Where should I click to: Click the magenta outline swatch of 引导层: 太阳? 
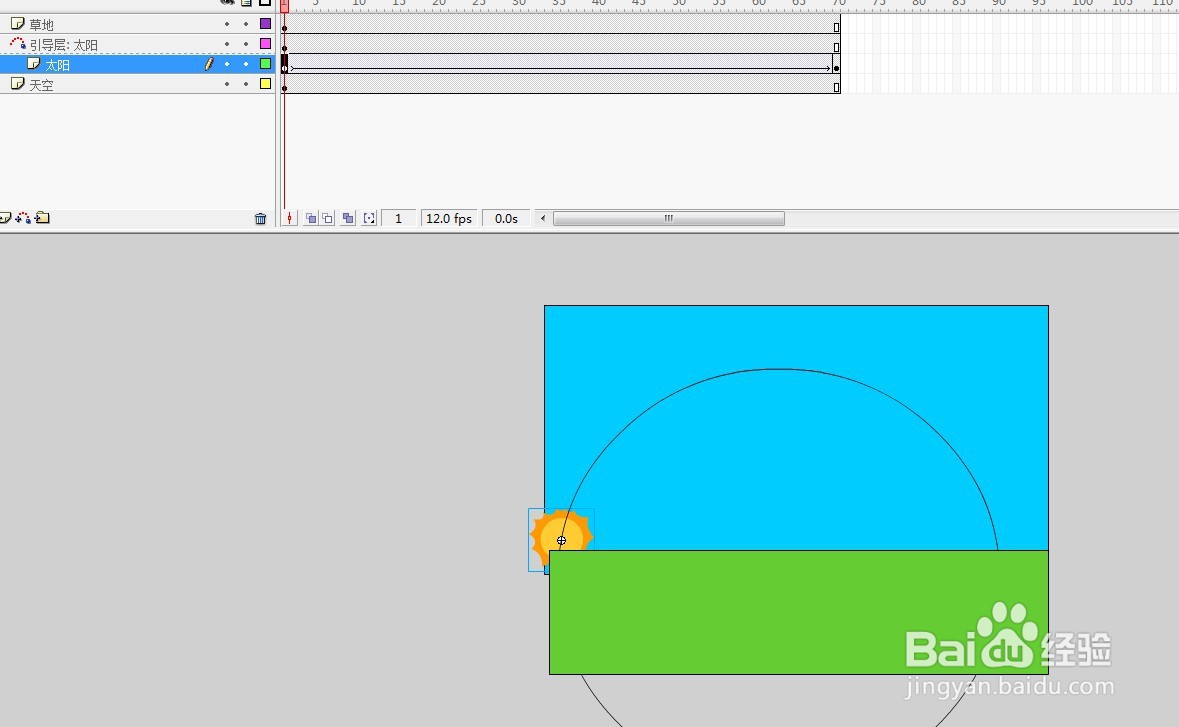(x=265, y=44)
